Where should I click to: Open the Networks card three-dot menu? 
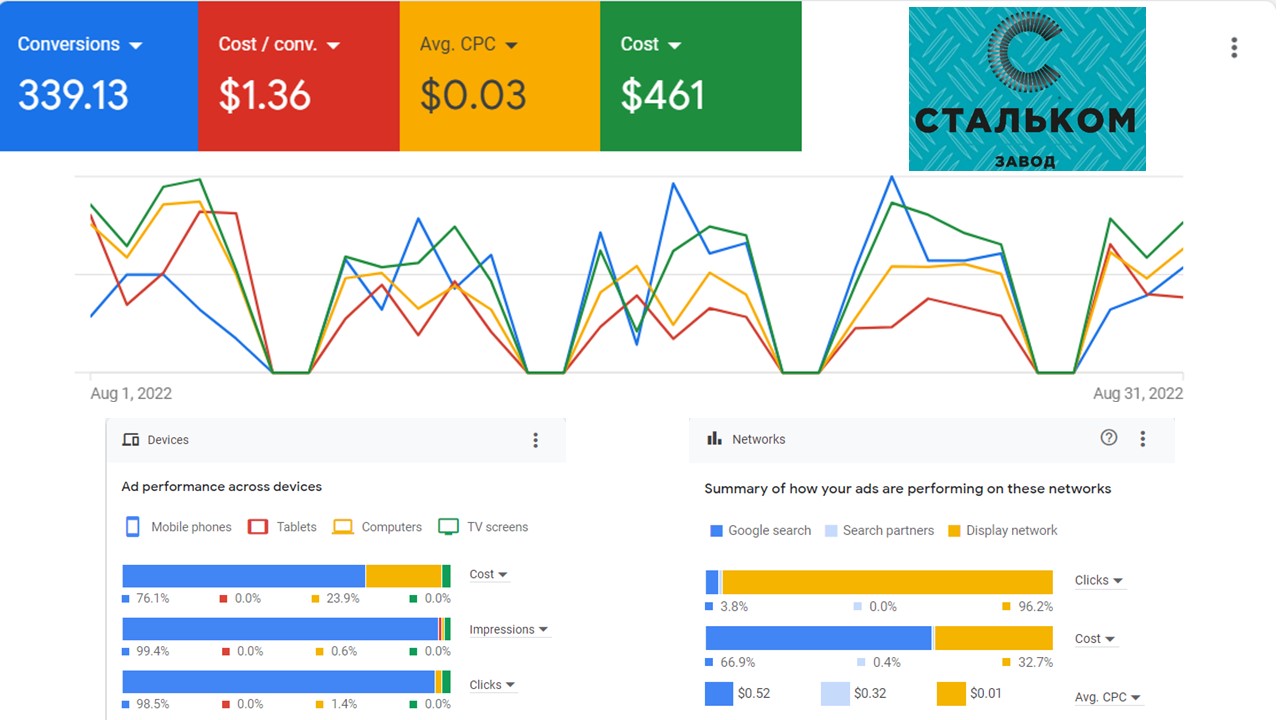coord(1142,439)
